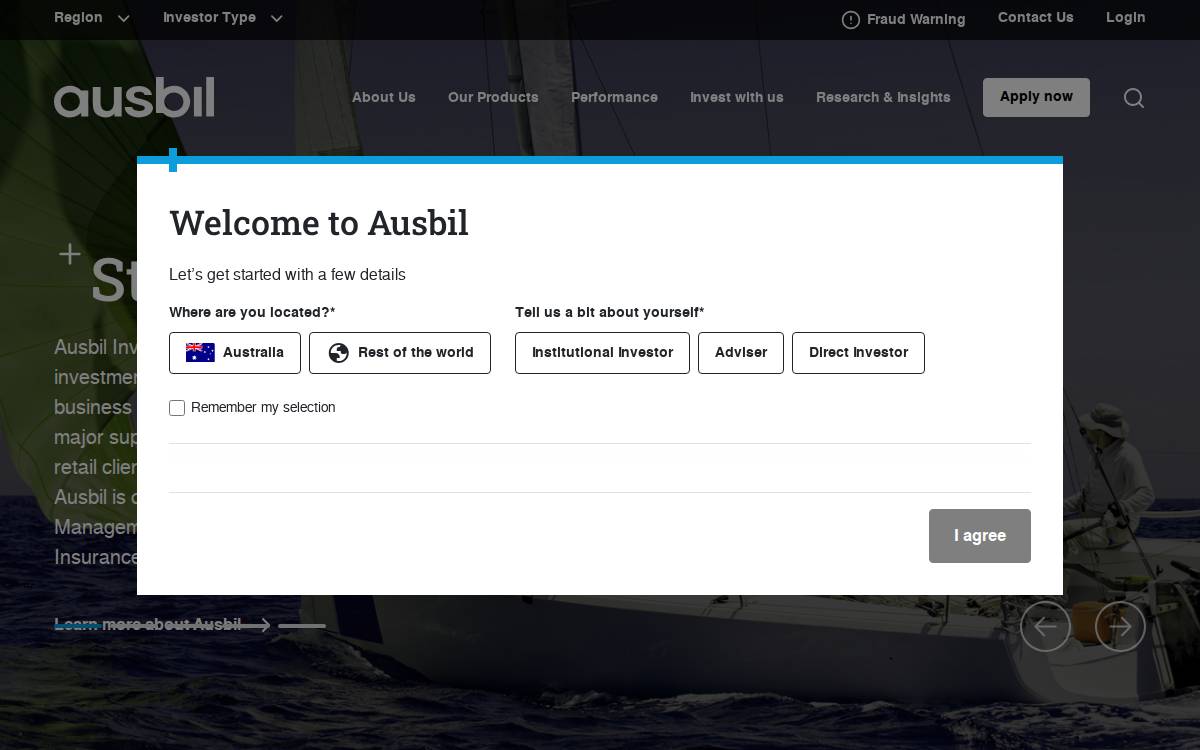This screenshot has width=1200, height=750.
Task: Expand the Investor Type dropdown
Action: [223, 18]
